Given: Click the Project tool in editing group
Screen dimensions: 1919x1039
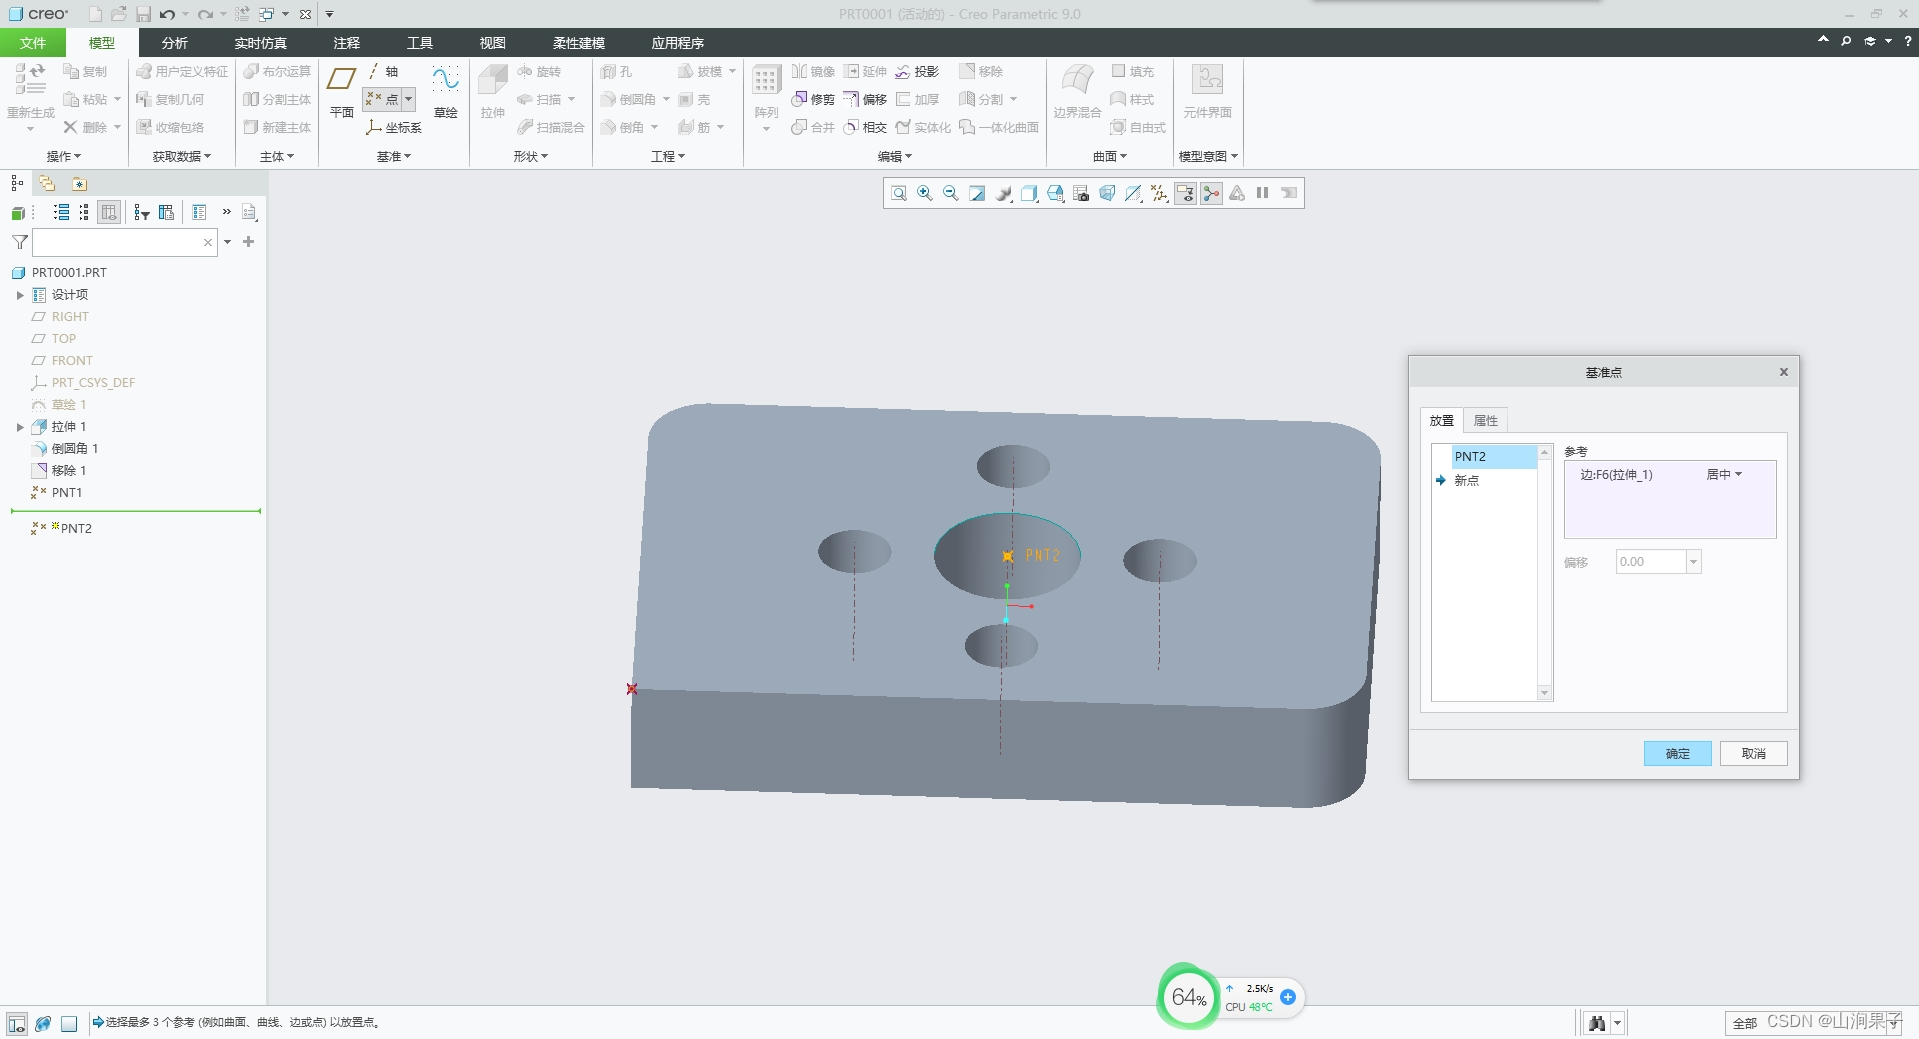Looking at the screenshot, I should (x=917, y=72).
